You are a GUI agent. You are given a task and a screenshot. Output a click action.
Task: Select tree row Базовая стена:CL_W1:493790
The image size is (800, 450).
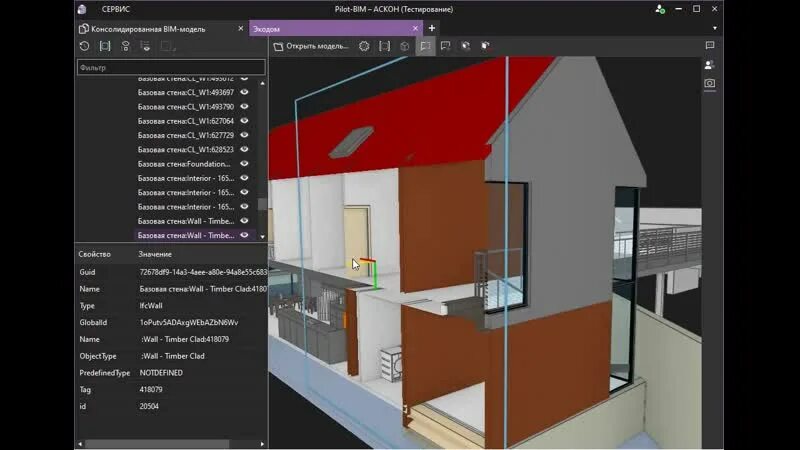186,107
